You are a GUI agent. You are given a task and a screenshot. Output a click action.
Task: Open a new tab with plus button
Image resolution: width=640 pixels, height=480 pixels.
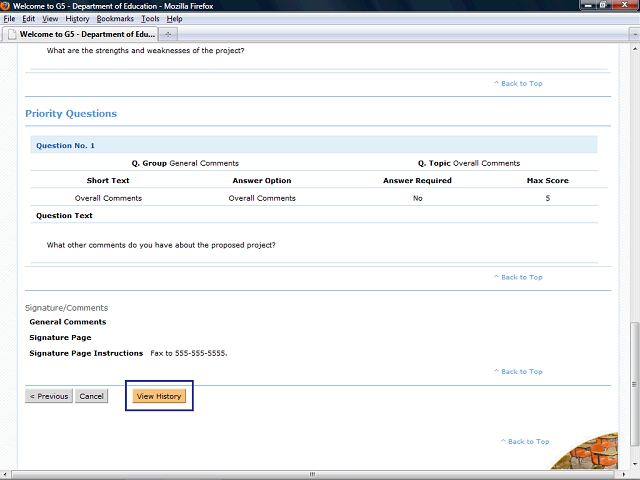tap(168, 34)
